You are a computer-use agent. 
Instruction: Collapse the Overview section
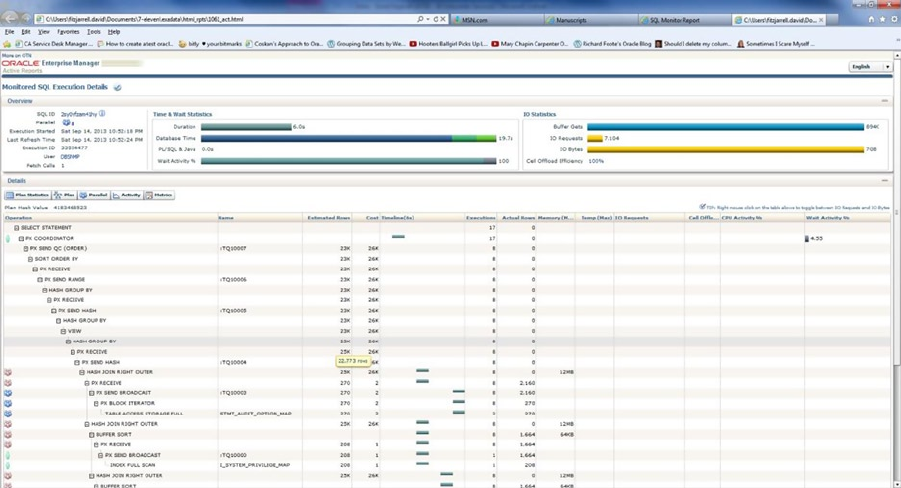tap(884, 101)
